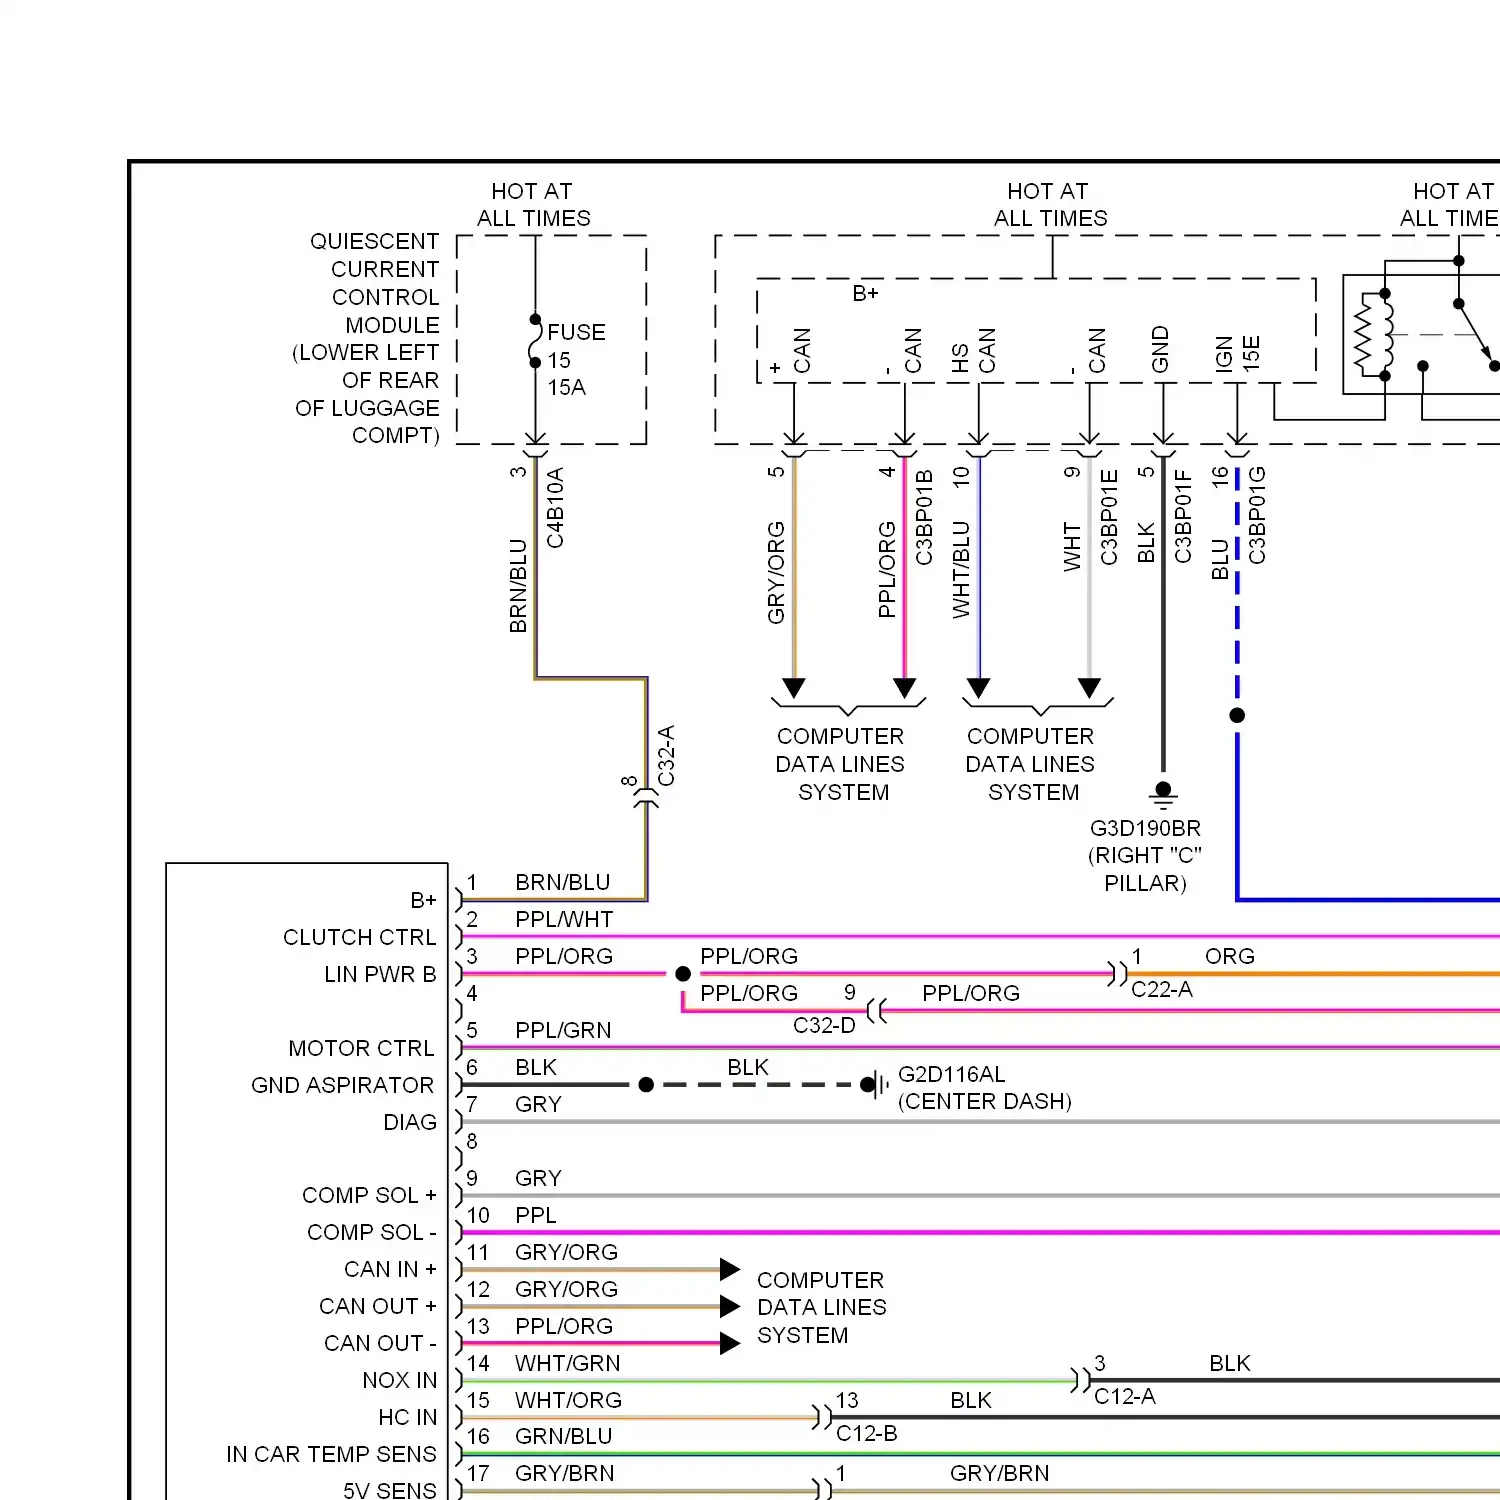Select the C3BP01G connector label
The image size is (1500, 1500).
tap(1257, 516)
